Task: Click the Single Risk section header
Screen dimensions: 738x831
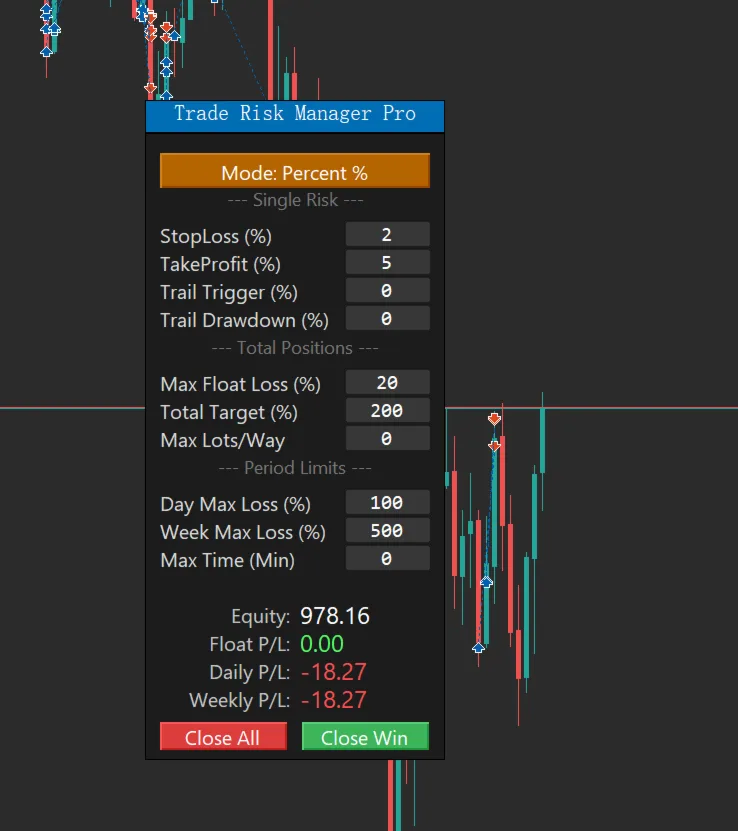Action: 295,200
